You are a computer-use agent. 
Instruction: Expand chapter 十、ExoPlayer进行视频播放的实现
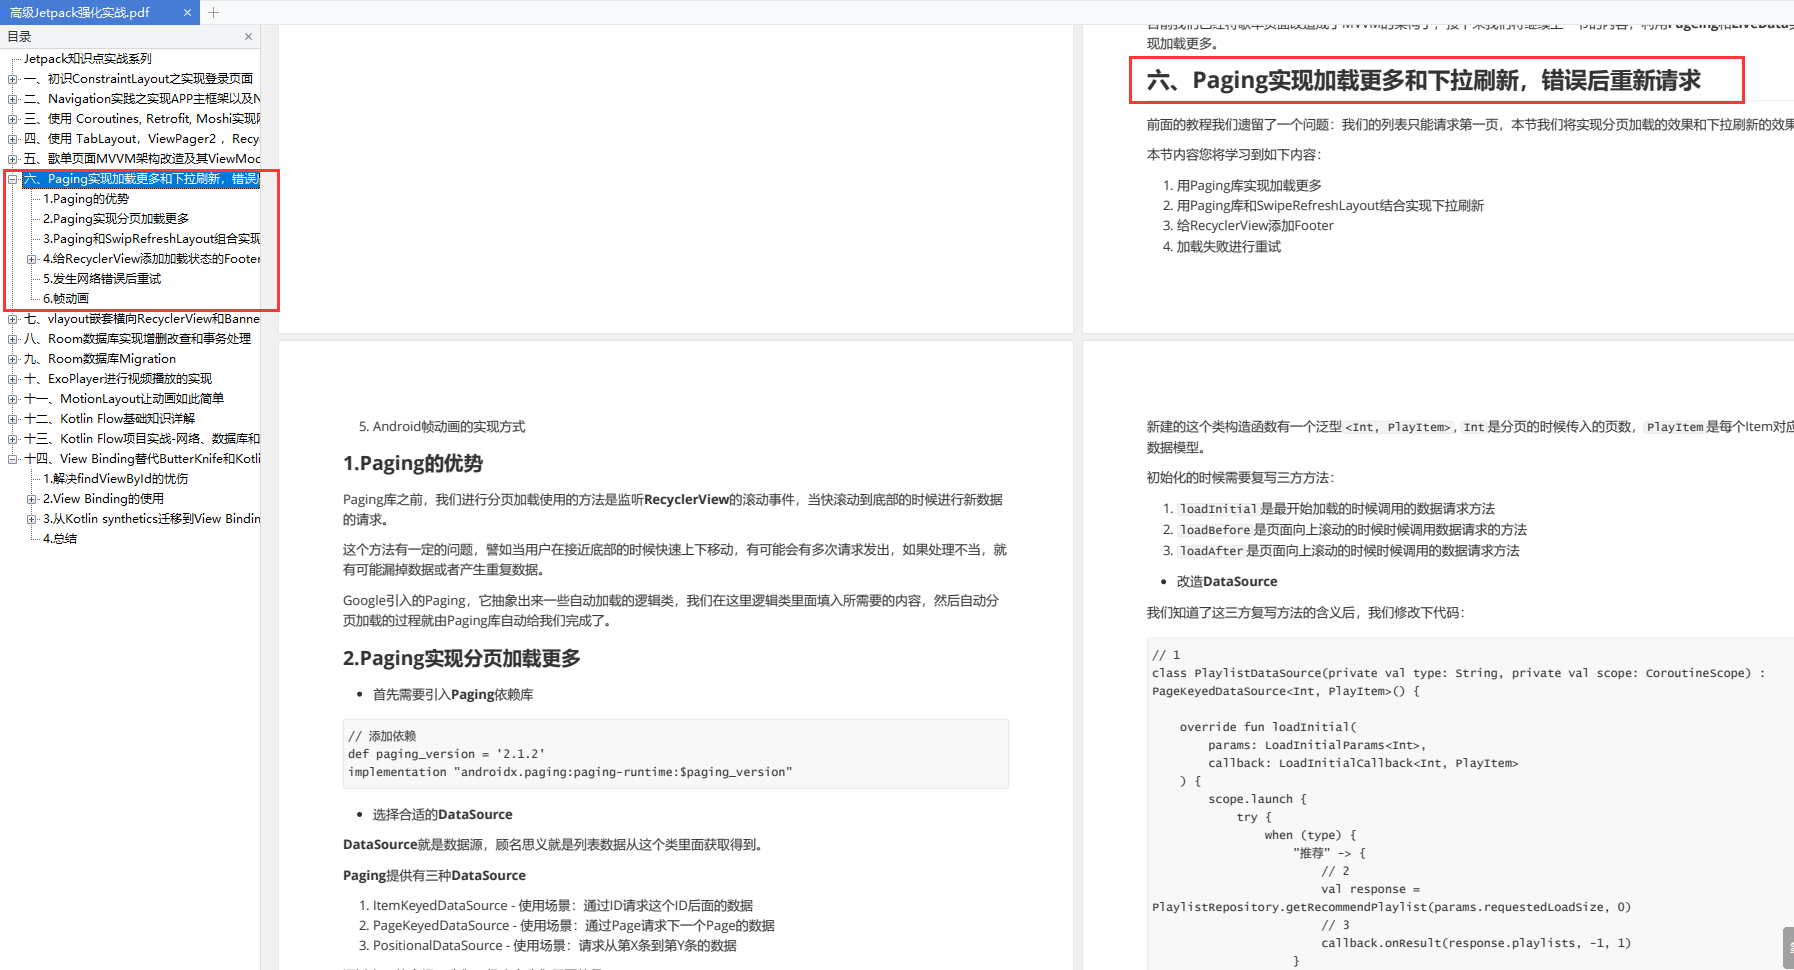14,378
